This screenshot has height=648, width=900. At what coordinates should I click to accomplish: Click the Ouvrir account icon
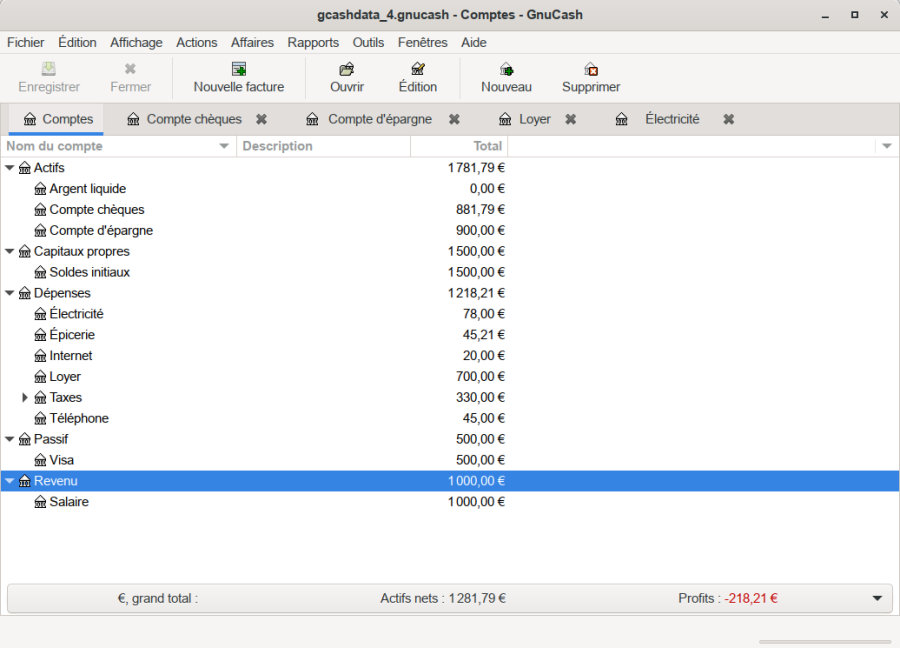[347, 69]
